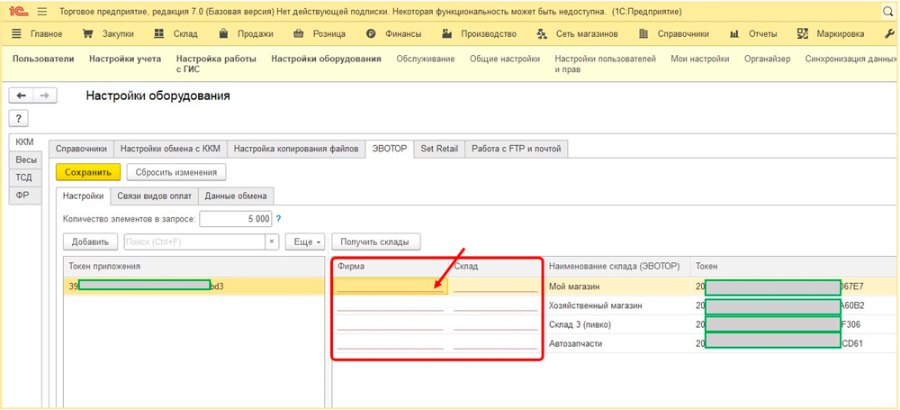
Task: Open Настройки учета link
Action: click(x=125, y=59)
